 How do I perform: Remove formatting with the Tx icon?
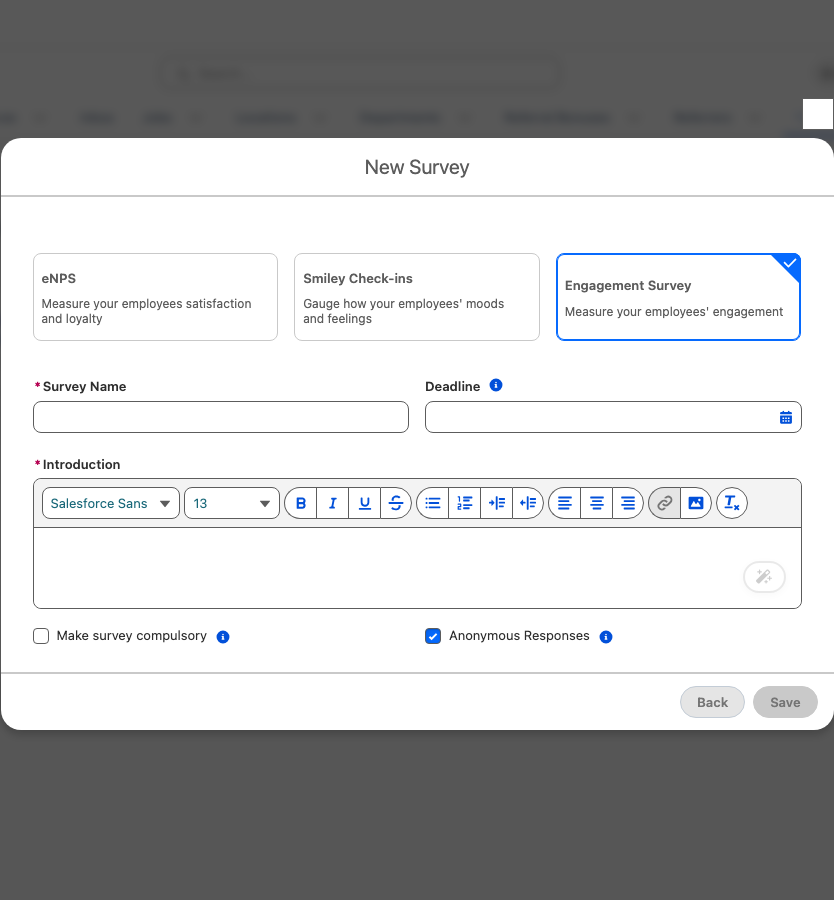tap(732, 503)
